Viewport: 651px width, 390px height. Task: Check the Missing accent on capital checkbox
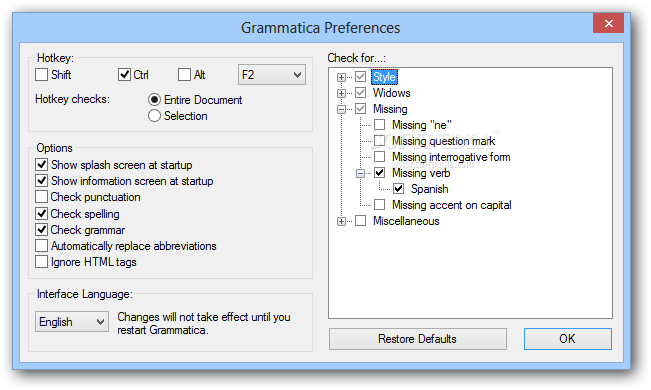point(379,205)
